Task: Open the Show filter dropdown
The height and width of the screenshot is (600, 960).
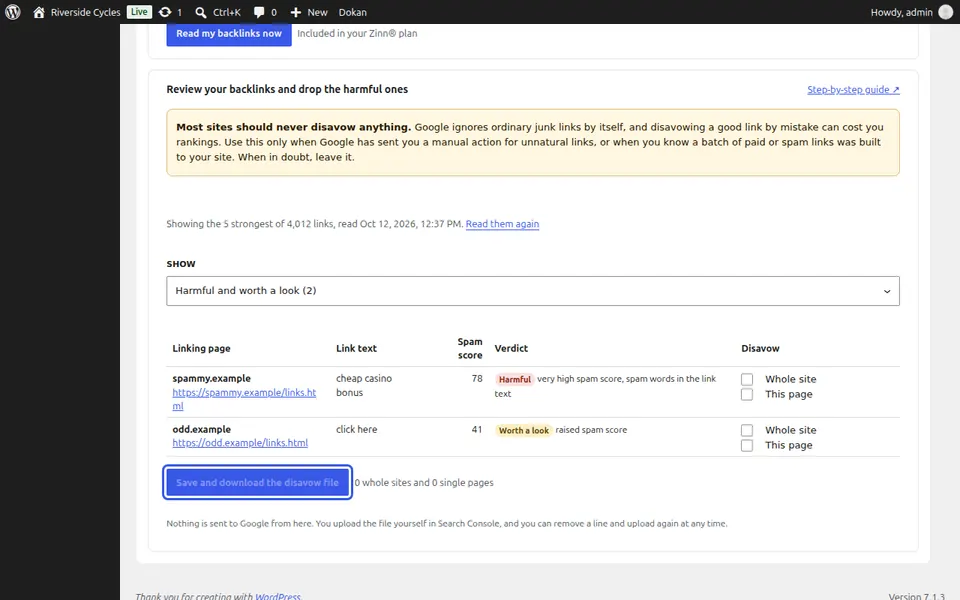Action: pyautogui.click(x=533, y=291)
